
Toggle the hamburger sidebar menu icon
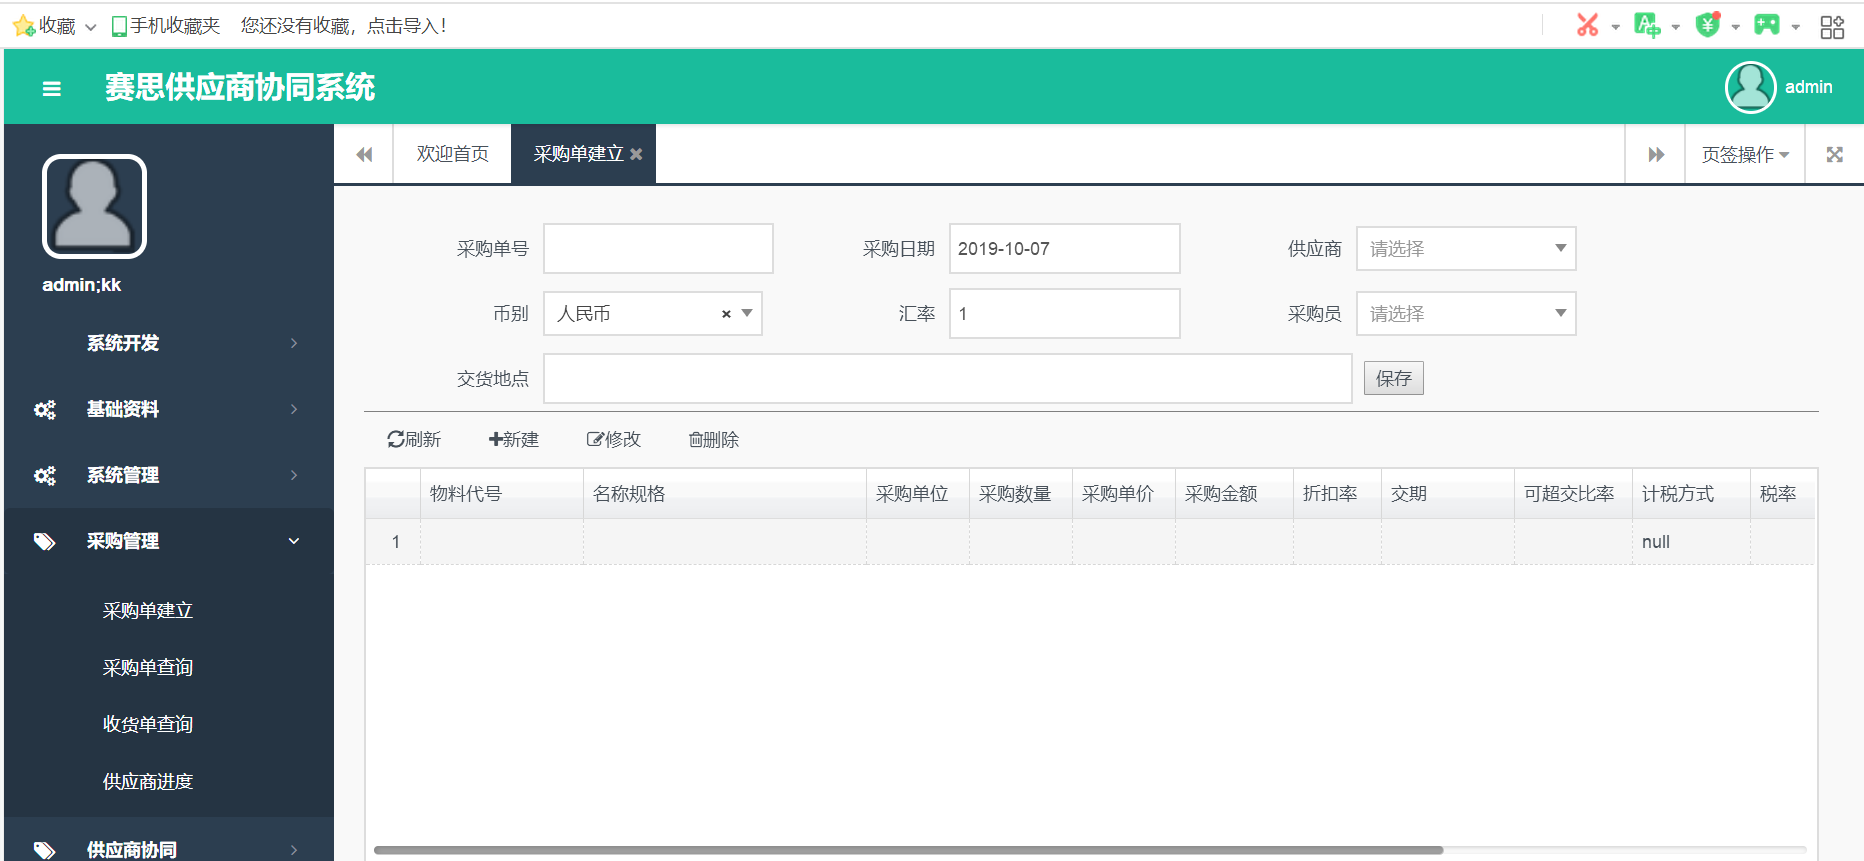click(52, 88)
